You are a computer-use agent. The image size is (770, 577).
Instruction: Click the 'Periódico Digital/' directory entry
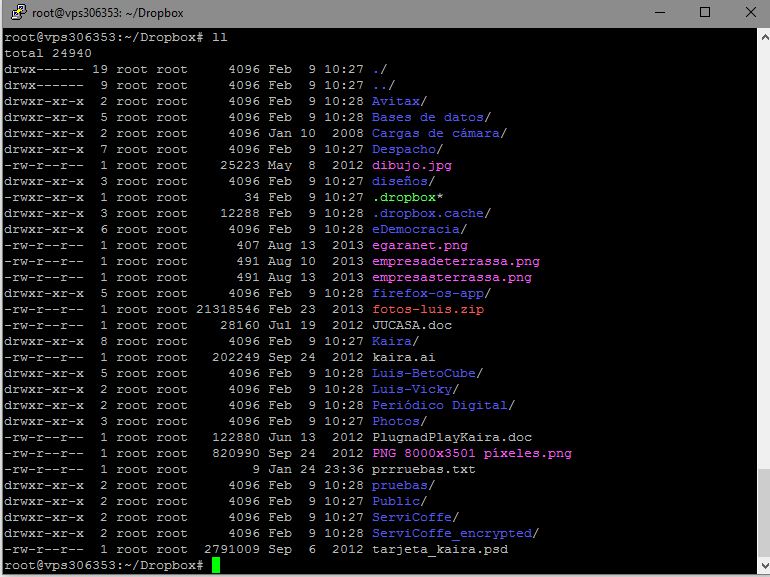(443, 405)
